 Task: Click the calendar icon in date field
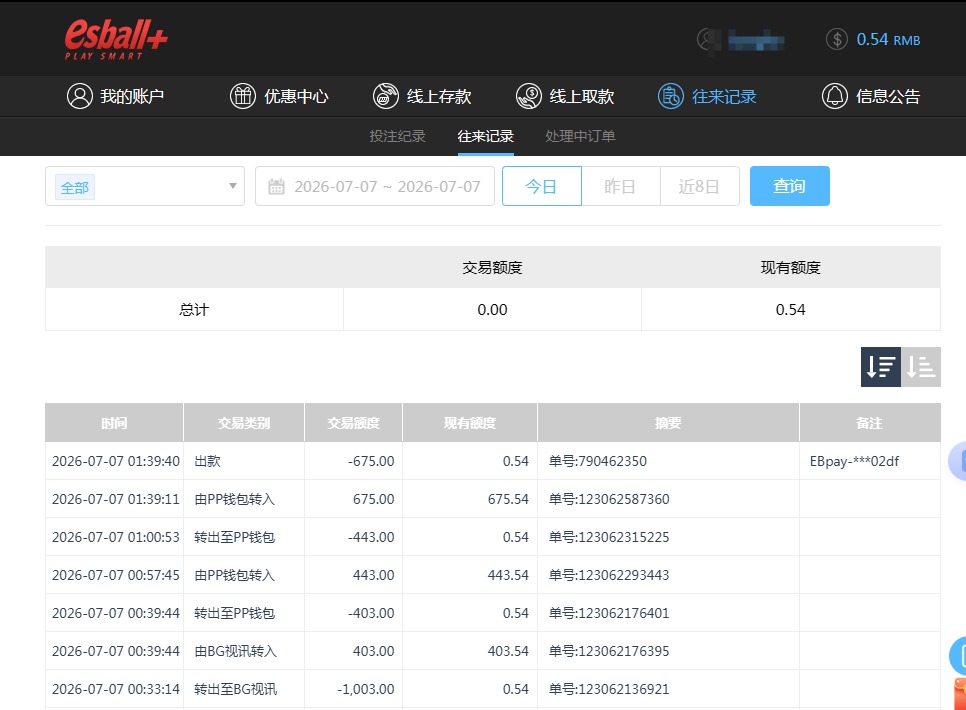[x=277, y=186]
